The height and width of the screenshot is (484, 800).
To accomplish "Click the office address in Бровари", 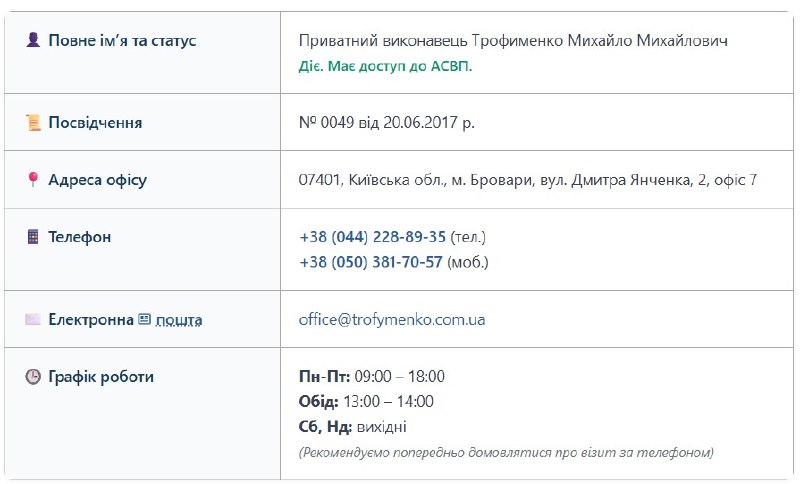I will pyautogui.click(x=528, y=180).
